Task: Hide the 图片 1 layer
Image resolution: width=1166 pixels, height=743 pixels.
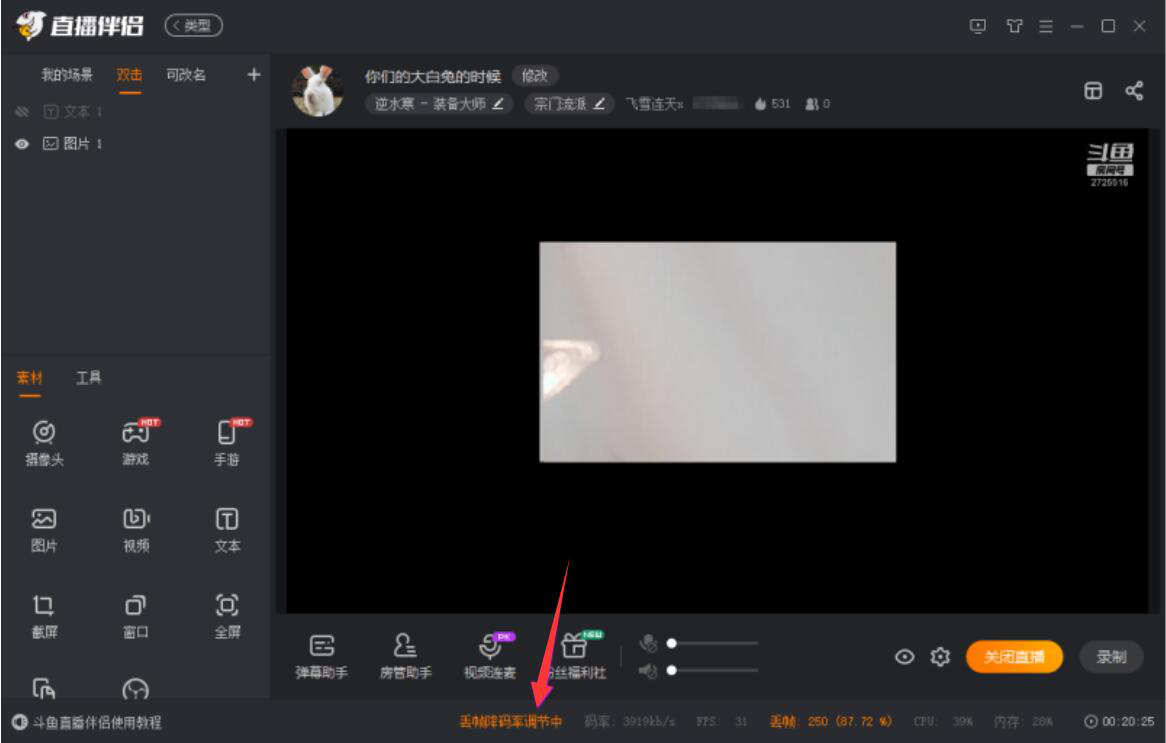Action: [22, 144]
